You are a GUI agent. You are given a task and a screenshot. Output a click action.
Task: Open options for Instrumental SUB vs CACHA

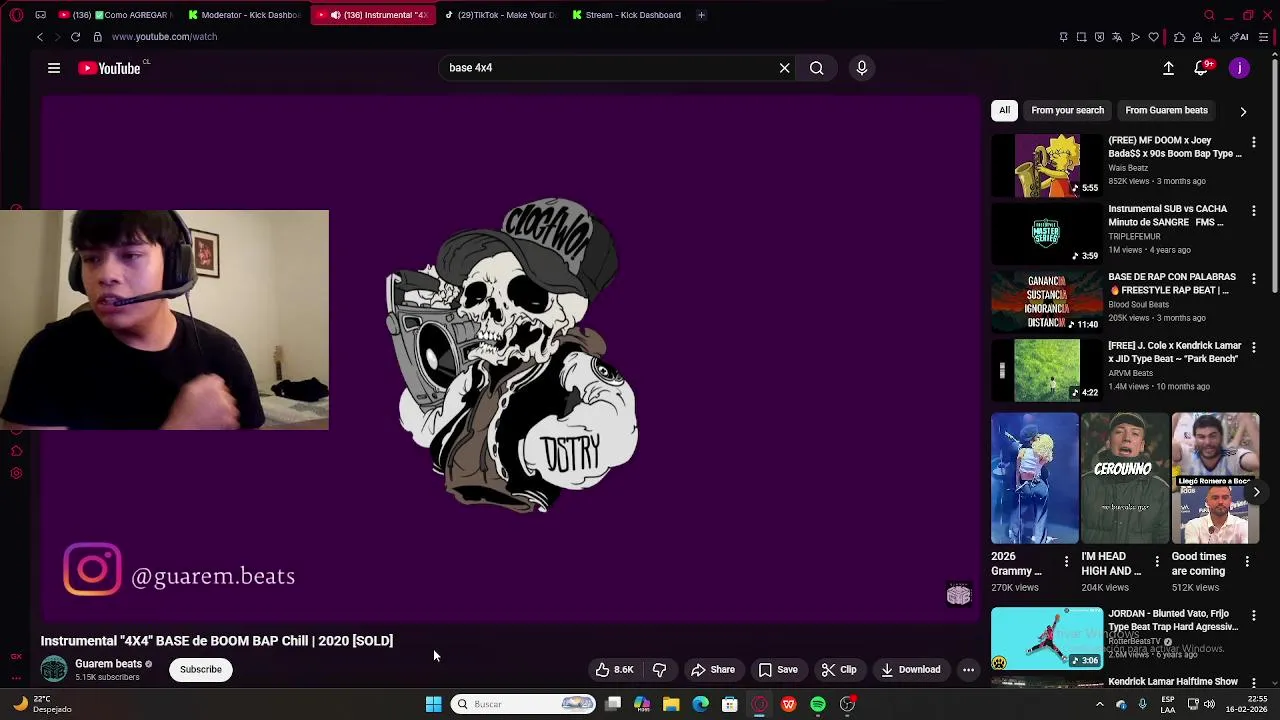click(1254, 211)
